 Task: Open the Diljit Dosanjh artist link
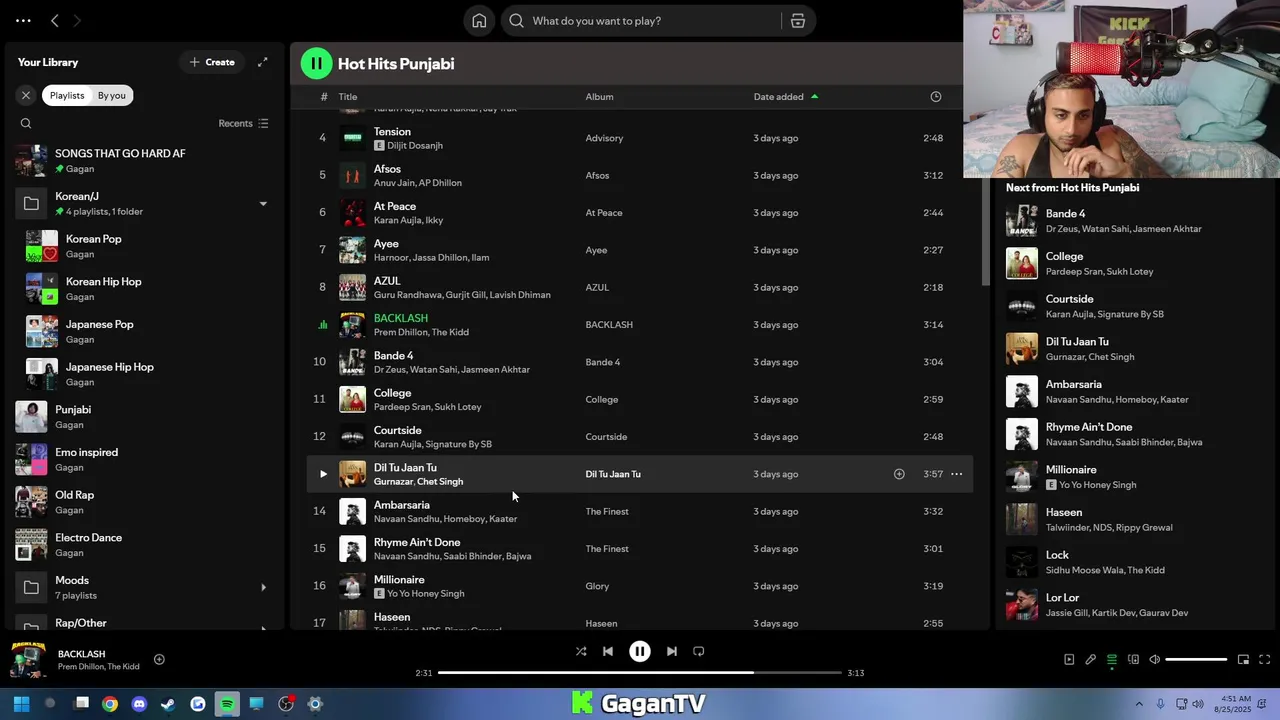pyautogui.click(x=415, y=146)
